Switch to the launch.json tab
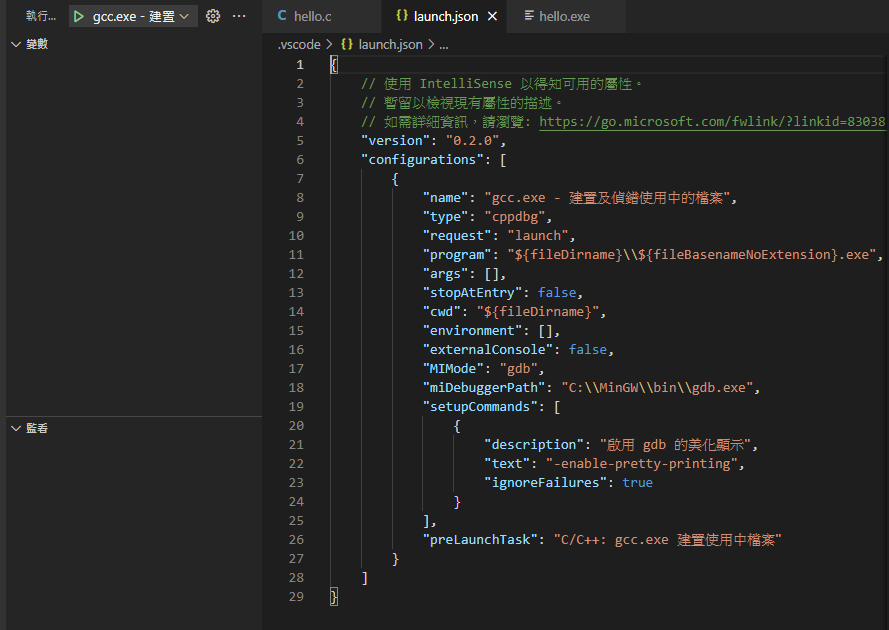 (446, 16)
